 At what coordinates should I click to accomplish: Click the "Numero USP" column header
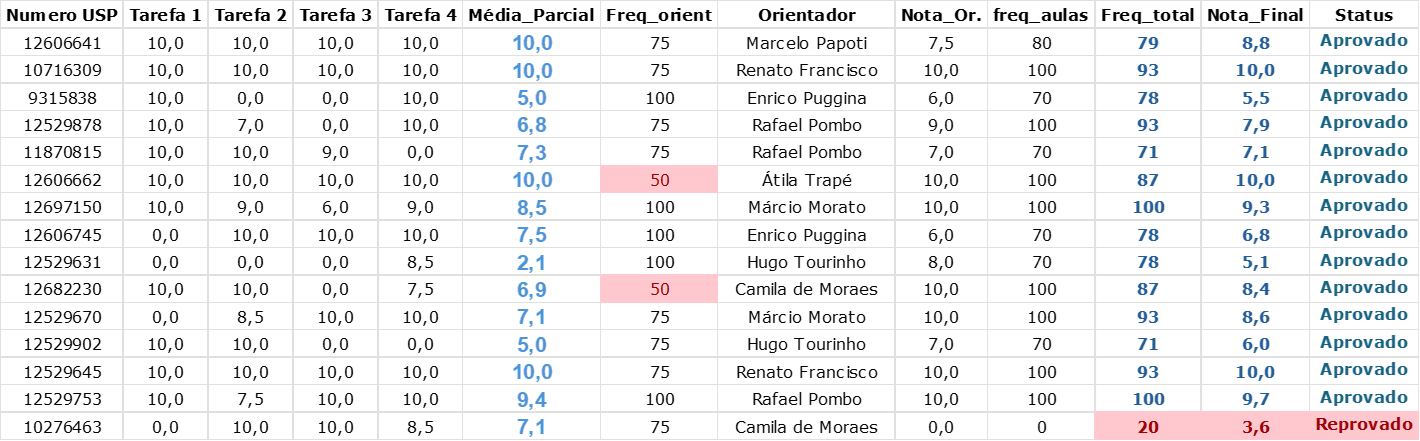click(x=63, y=15)
